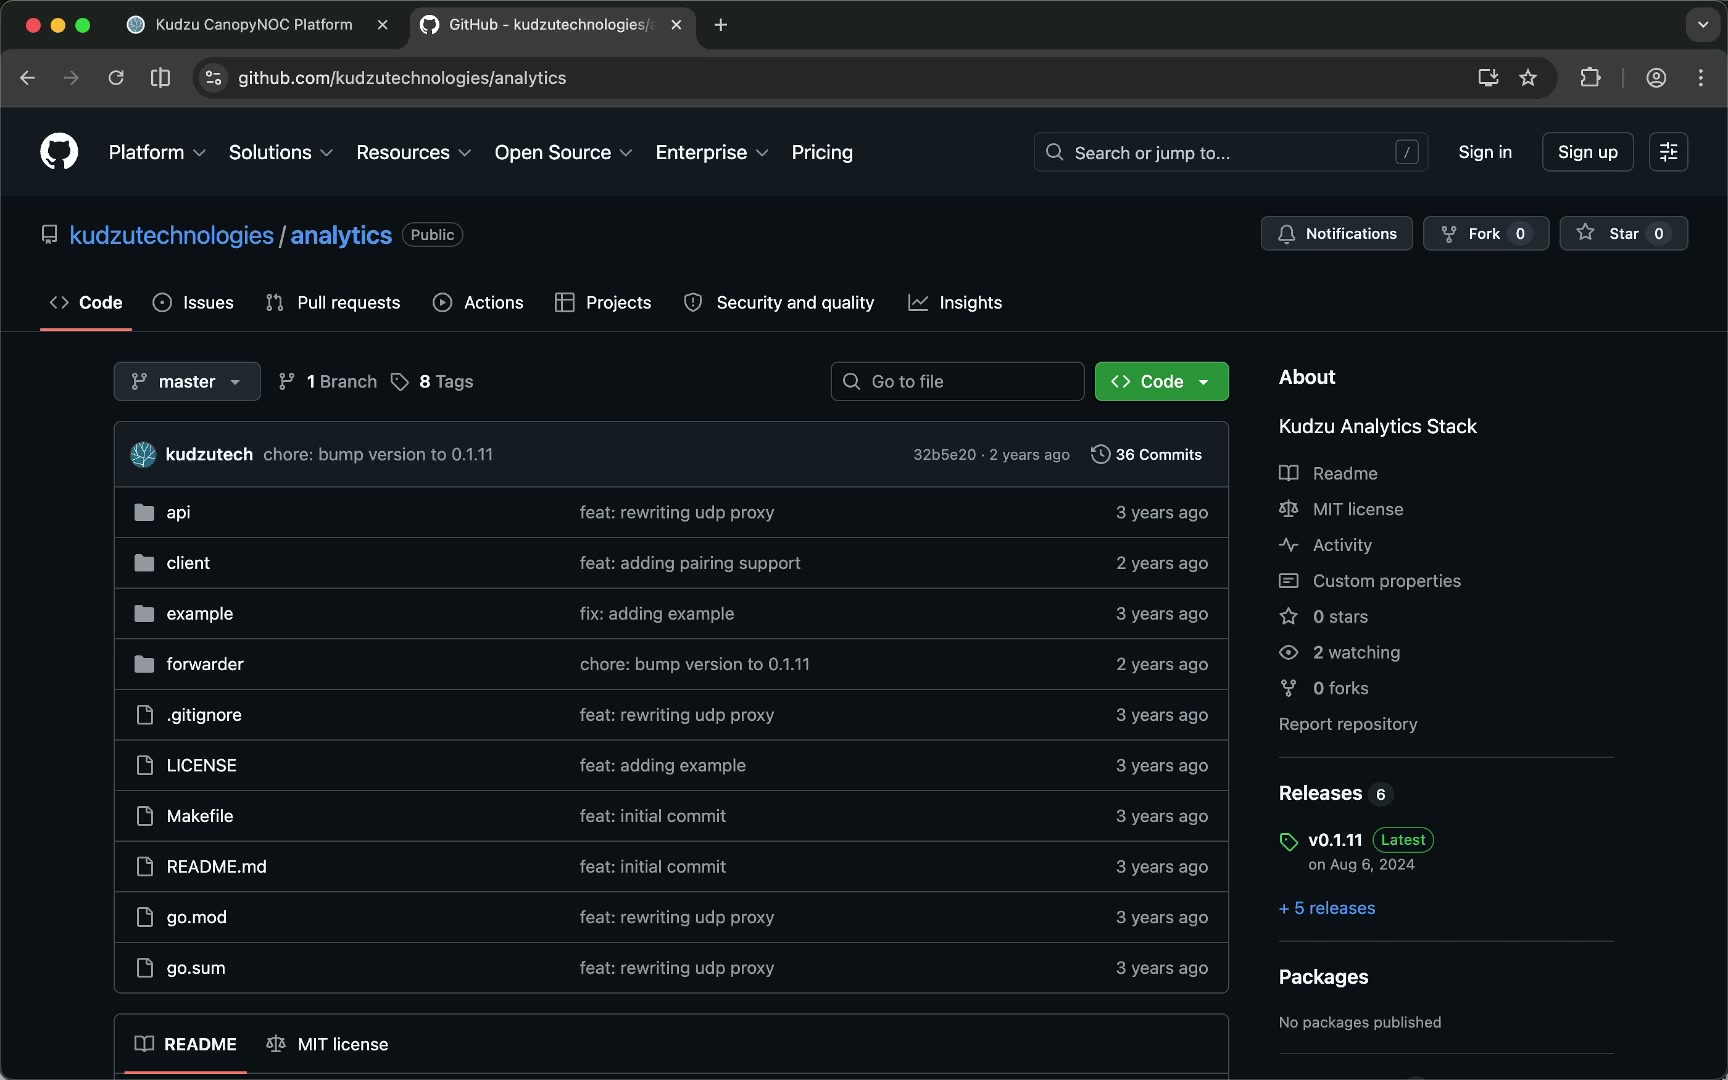Fork the repository with the Fork button
The image size is (1728, 1080).
point(1485,233)
